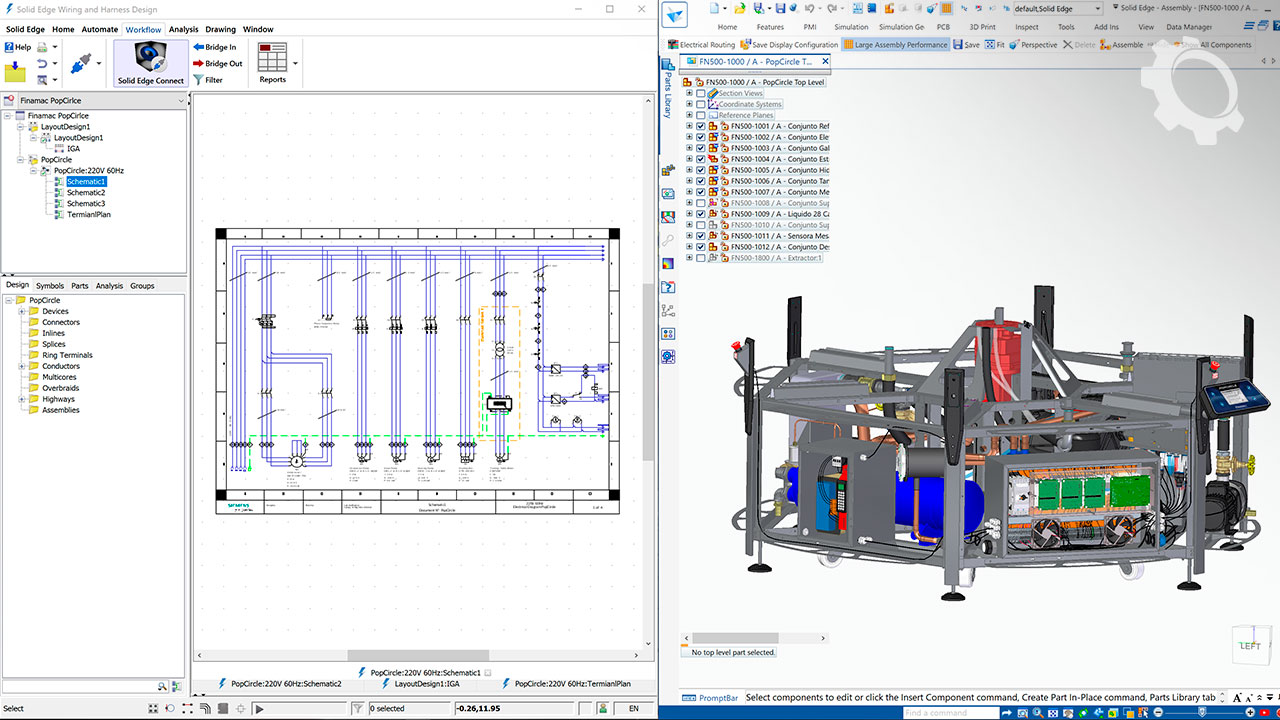Enable the FN500-1008 component checkbox

pyautogui.click(x=700, y=203)
